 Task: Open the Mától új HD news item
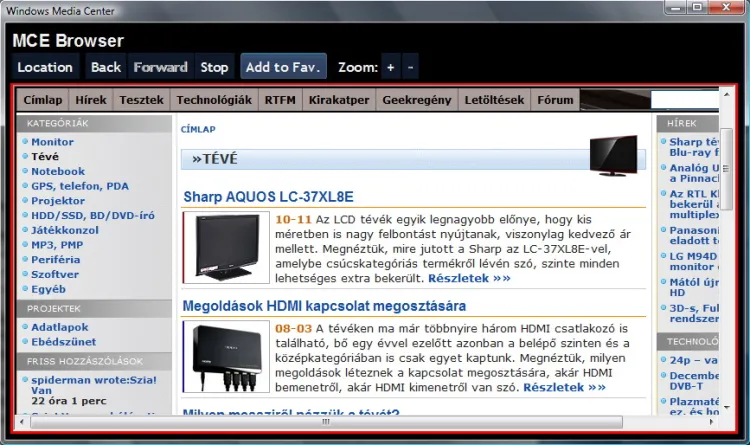(x=694, y=287)
